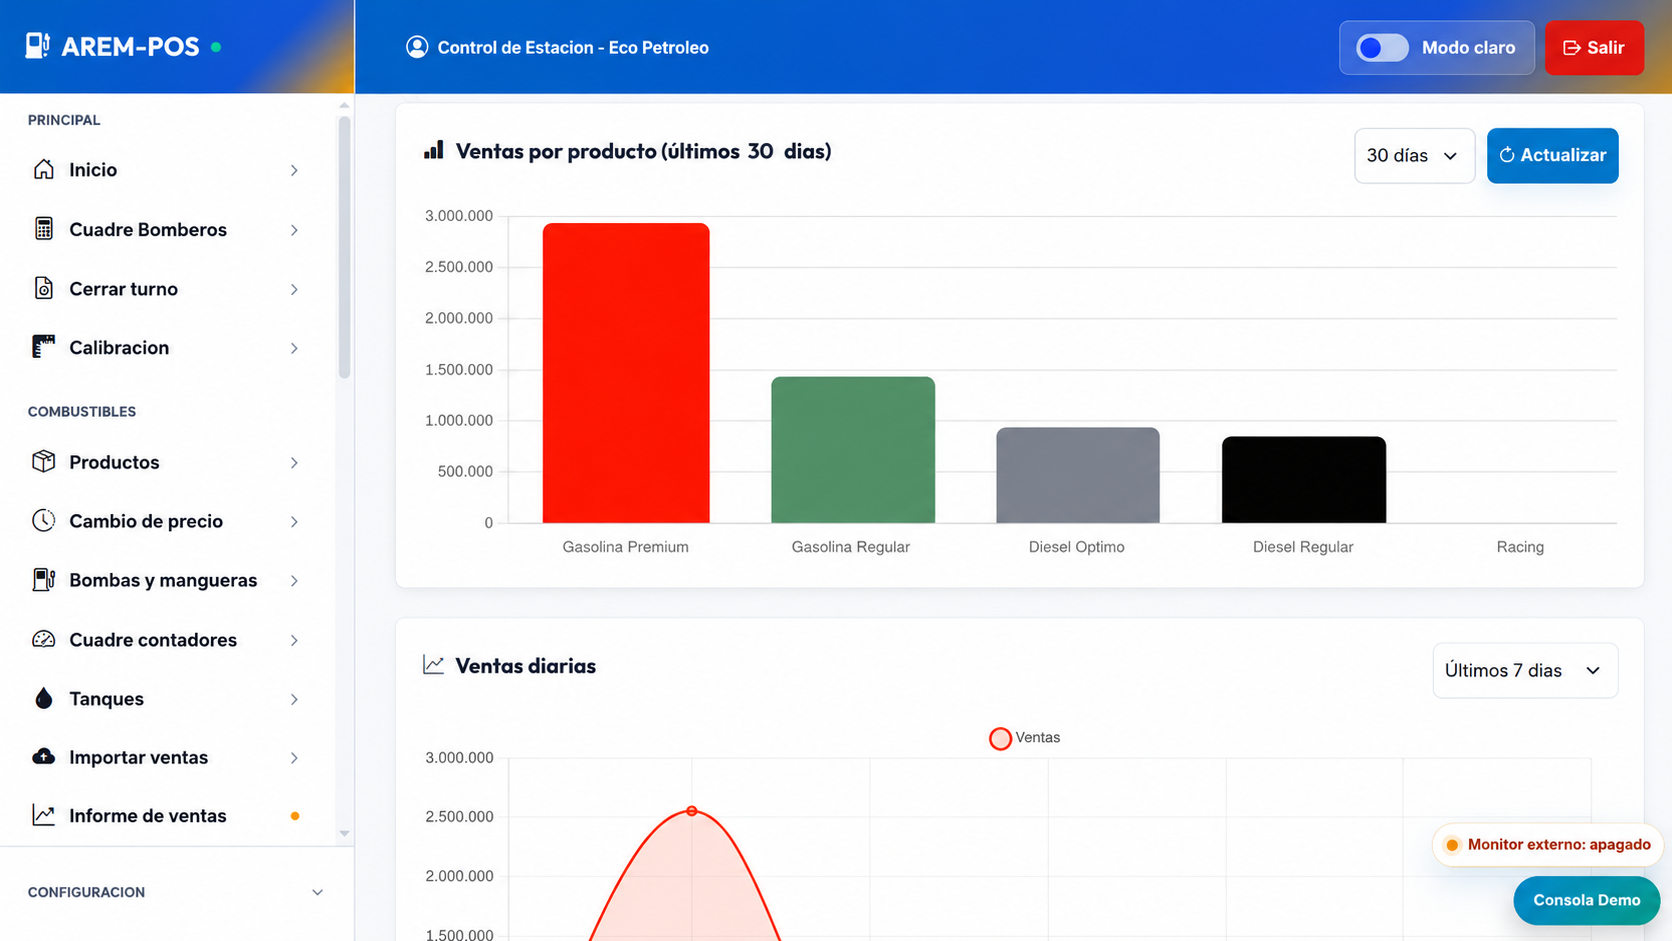The image size is (1672, 941).
Task: Click the Calibracion ruler icon
Action: click(43, 347)
